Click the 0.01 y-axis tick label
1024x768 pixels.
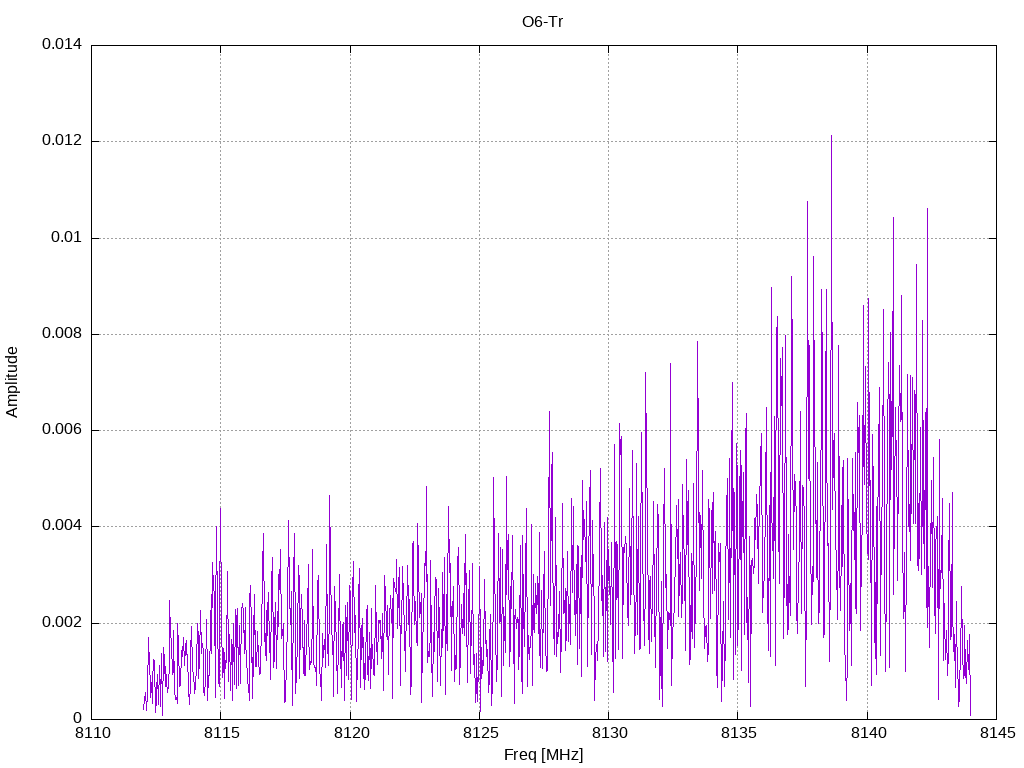[x=67, y=237]
